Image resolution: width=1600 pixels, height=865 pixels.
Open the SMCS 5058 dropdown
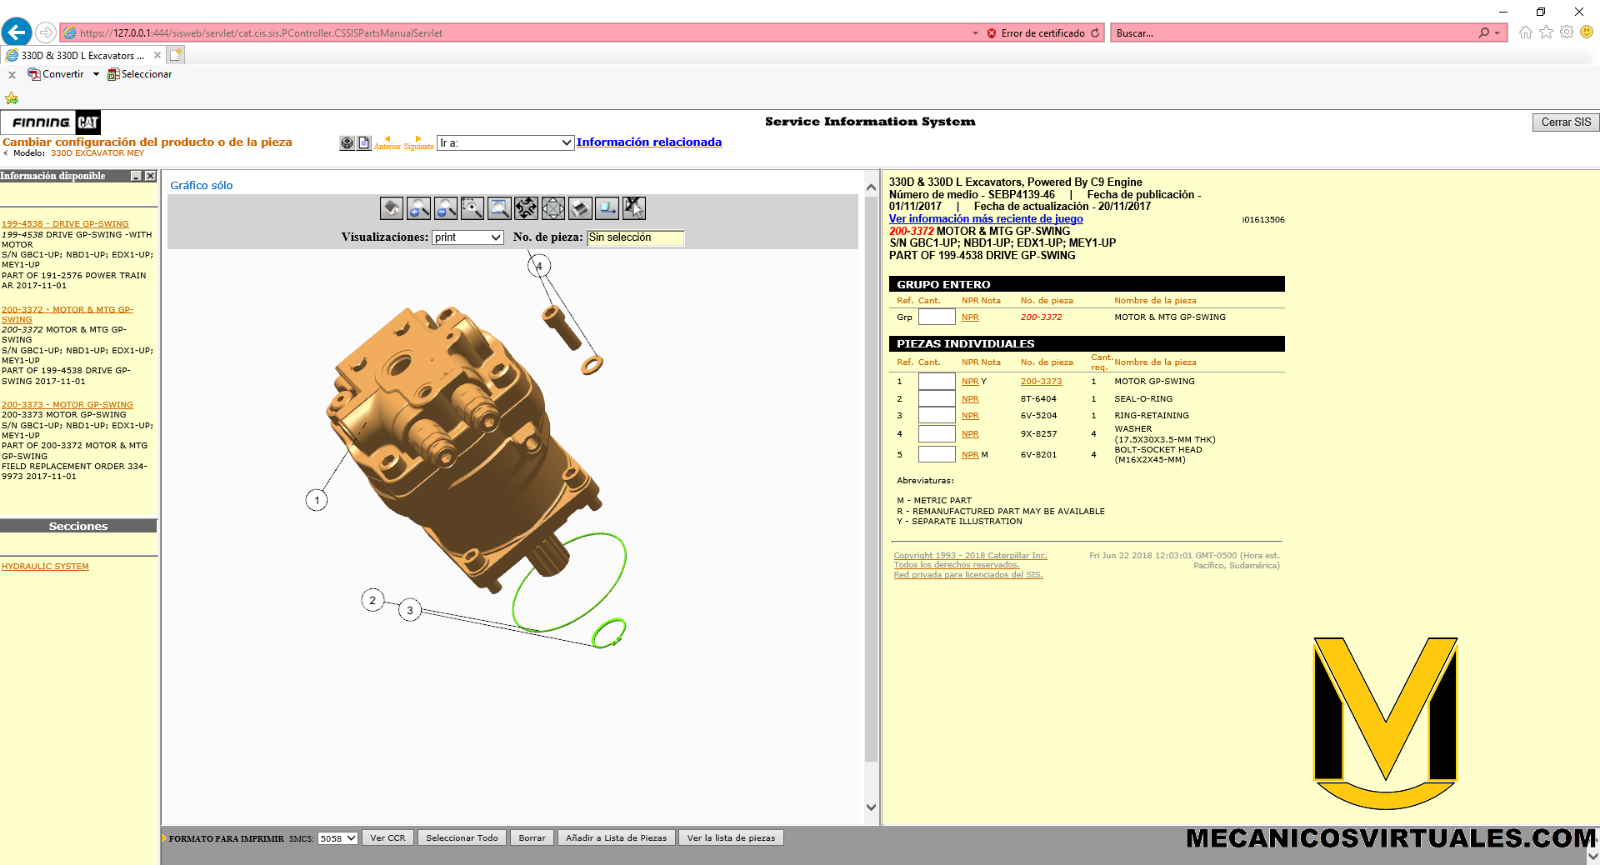(x=337, y=838)
